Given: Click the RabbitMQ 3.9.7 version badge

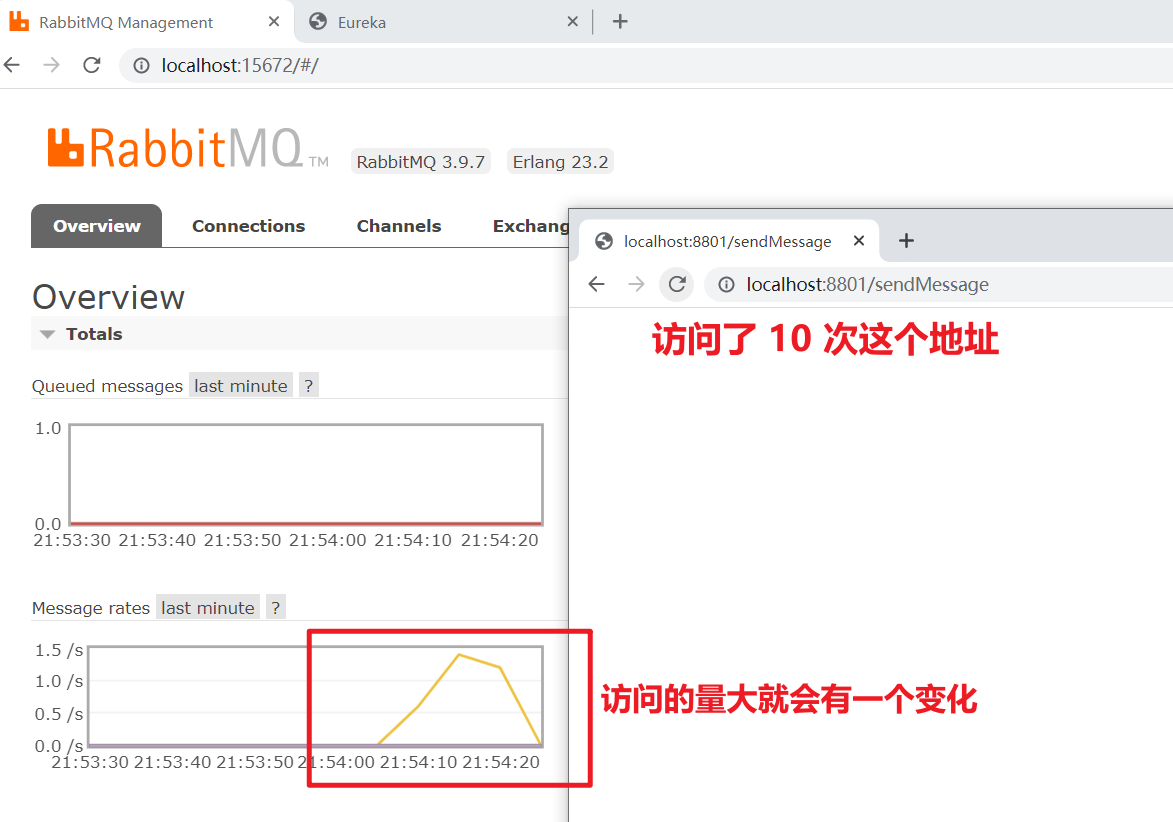Looking at the screenshot, I should (420, 162).
